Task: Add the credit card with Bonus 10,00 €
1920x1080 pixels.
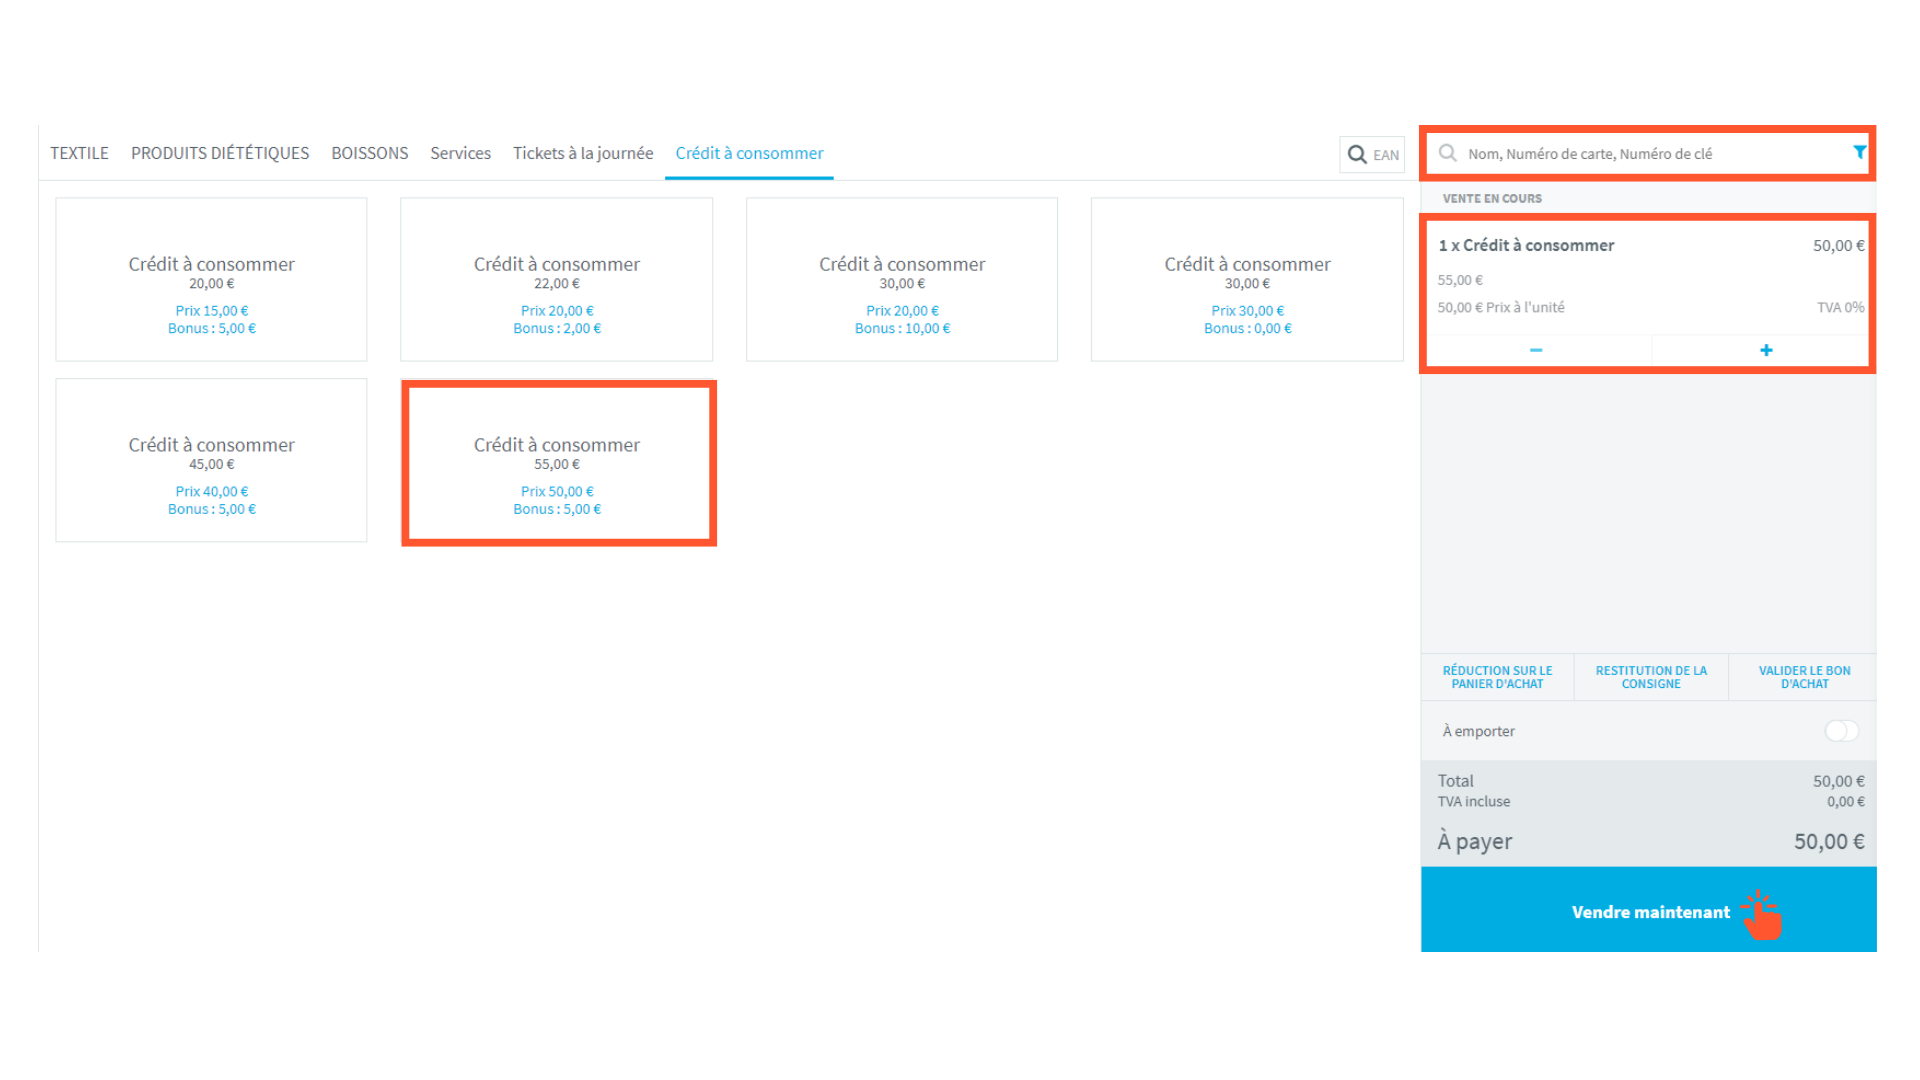Action: [x=902, y=279]
